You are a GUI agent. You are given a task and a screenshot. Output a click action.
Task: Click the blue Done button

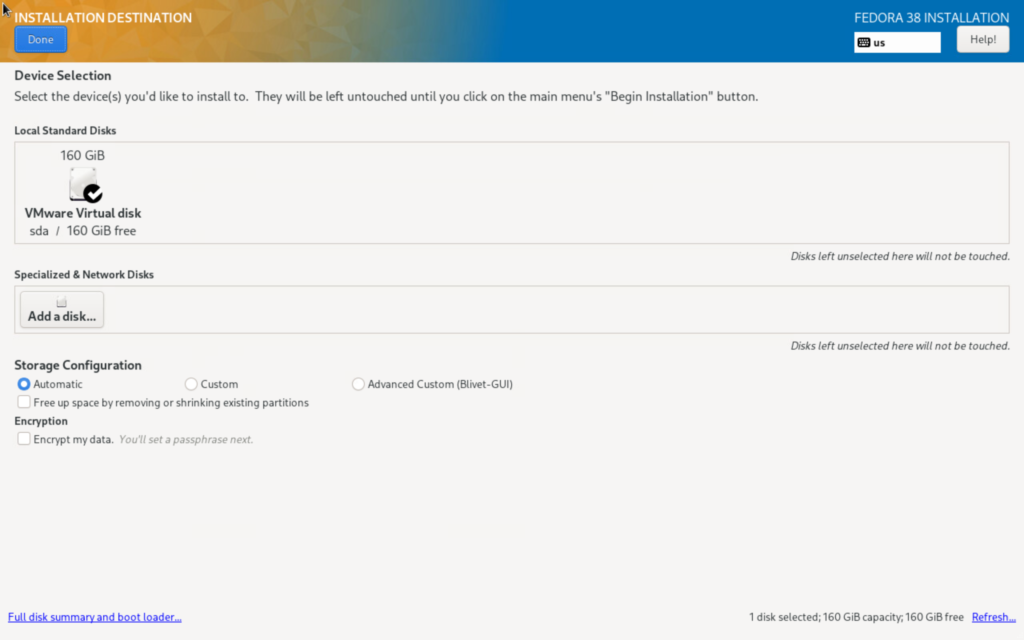point(41,39)
